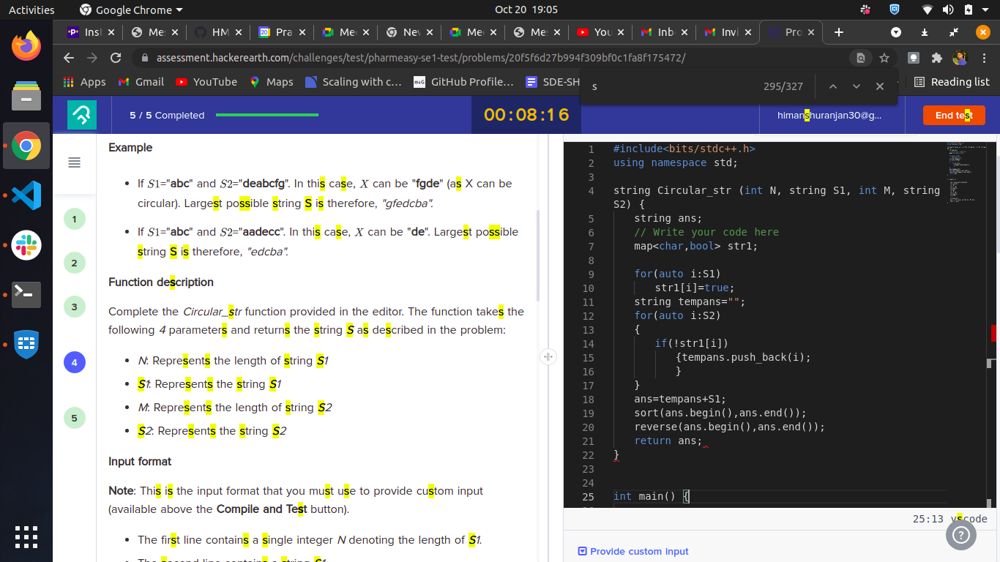Switch to the first Chrome tab labelled Inst
Image resolution: width=1000 pixels, height=562 pixels.
pyautogui.click(x=85, y=32)
